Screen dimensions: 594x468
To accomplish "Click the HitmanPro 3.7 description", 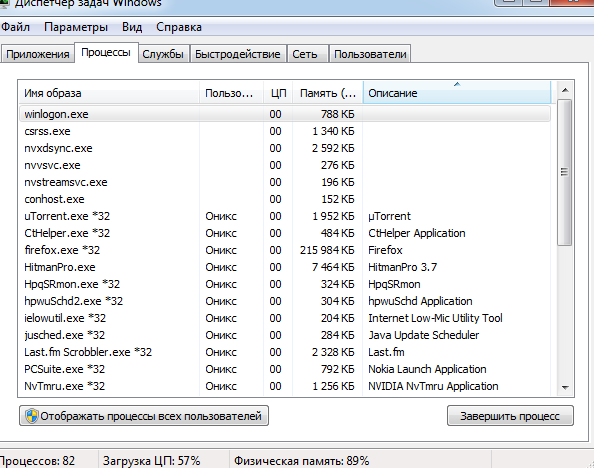I will 402,267.
